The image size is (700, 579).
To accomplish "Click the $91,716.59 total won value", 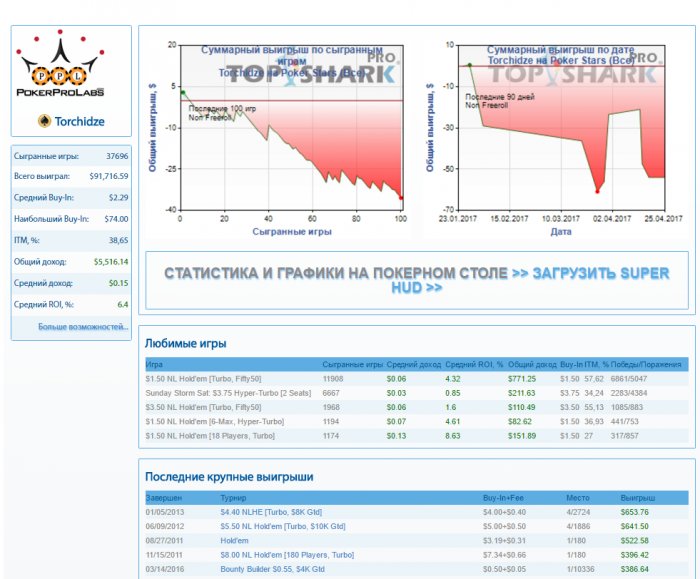I will (108, 176).
